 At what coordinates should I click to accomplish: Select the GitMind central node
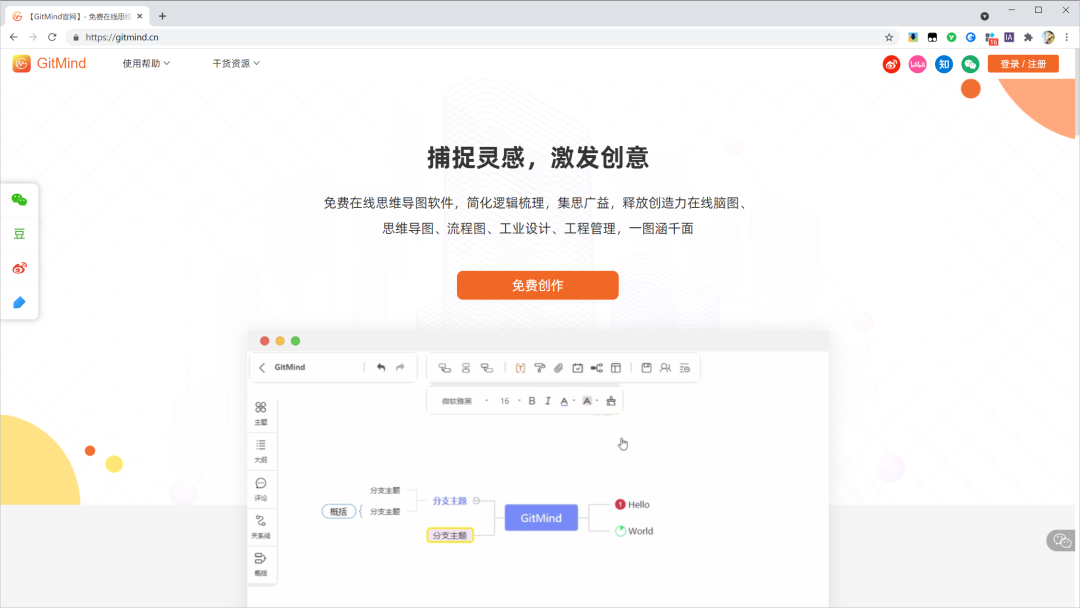pos(541,518)
